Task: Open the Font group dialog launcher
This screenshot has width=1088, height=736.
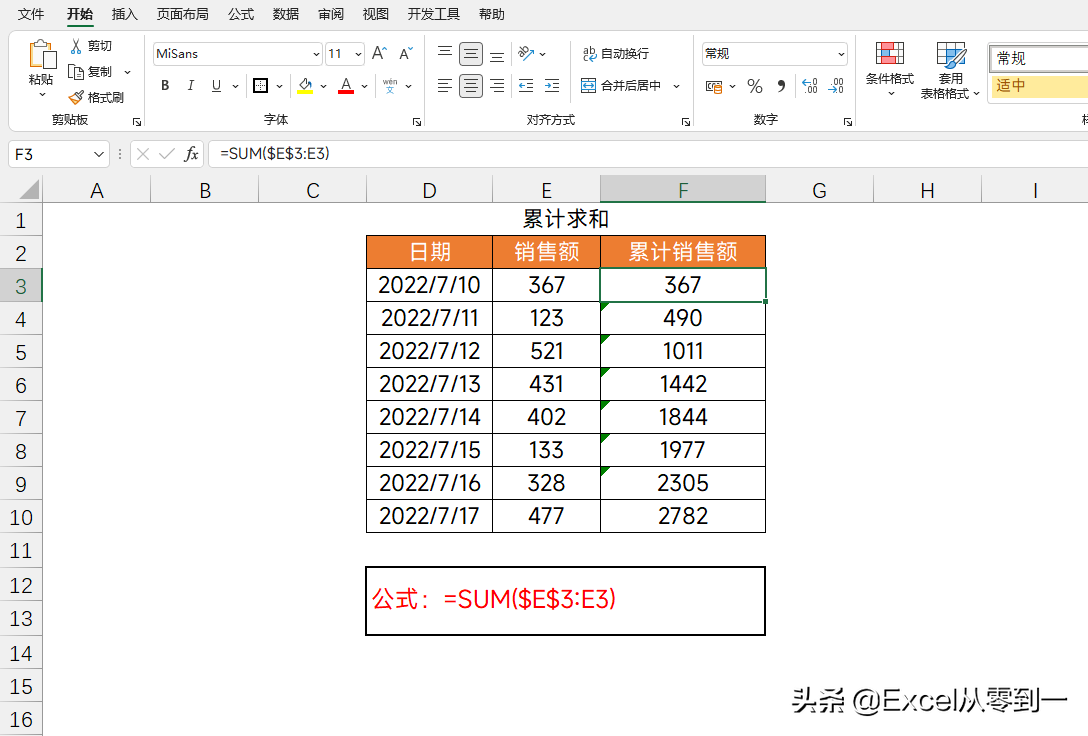Action: [x=417, y=122]
